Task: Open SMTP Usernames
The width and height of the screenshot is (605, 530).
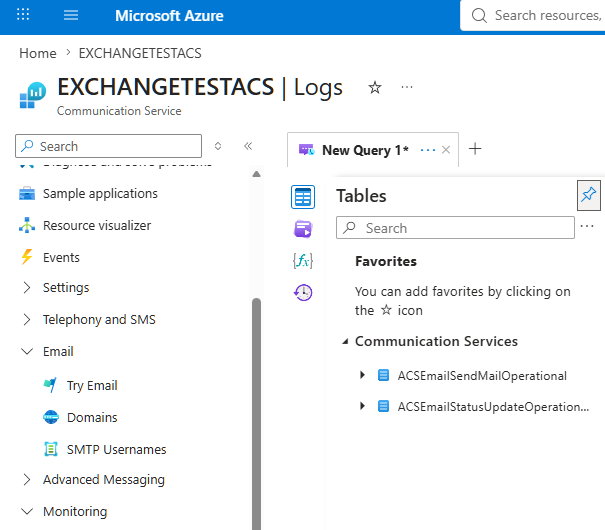Action: [117, 450]
